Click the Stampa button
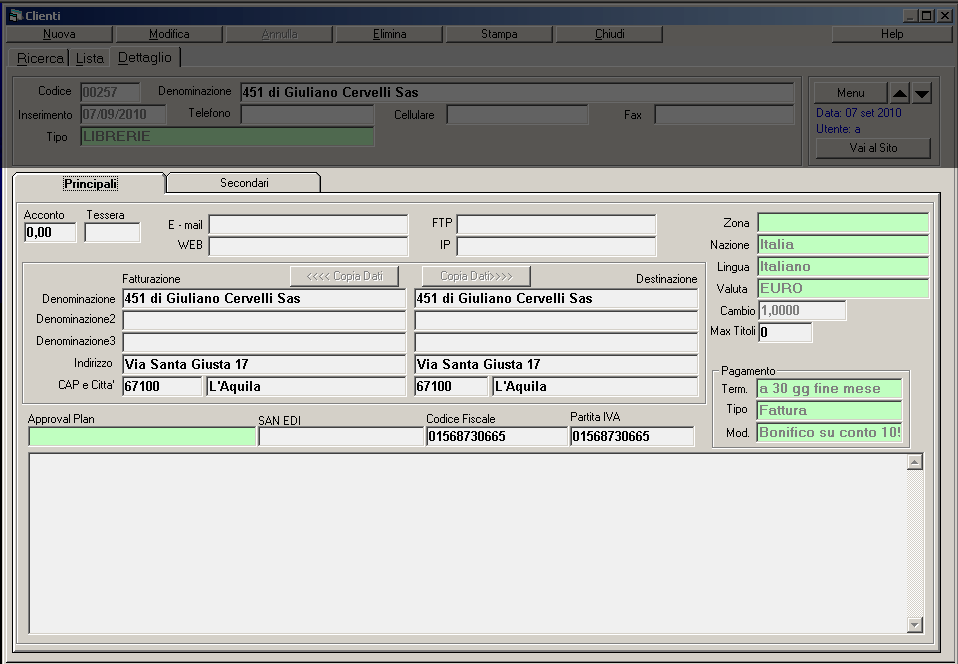 click(499, 34)
